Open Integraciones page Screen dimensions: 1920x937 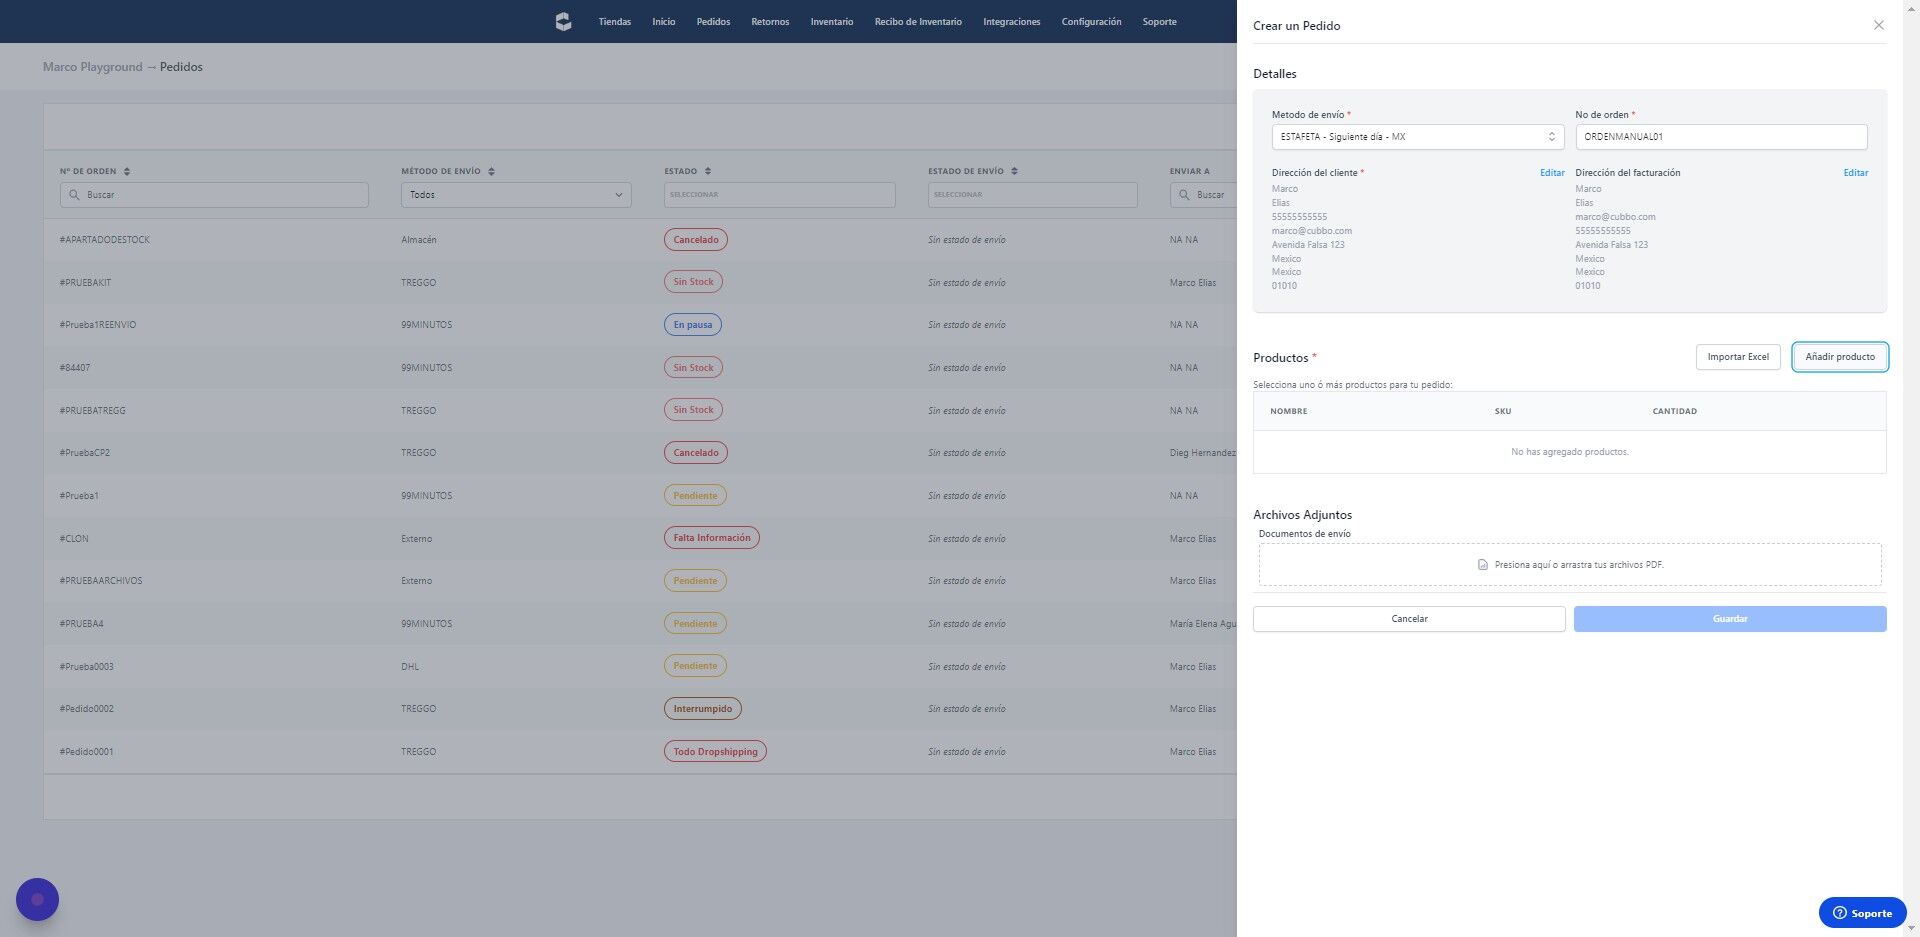pos(1011,21)
